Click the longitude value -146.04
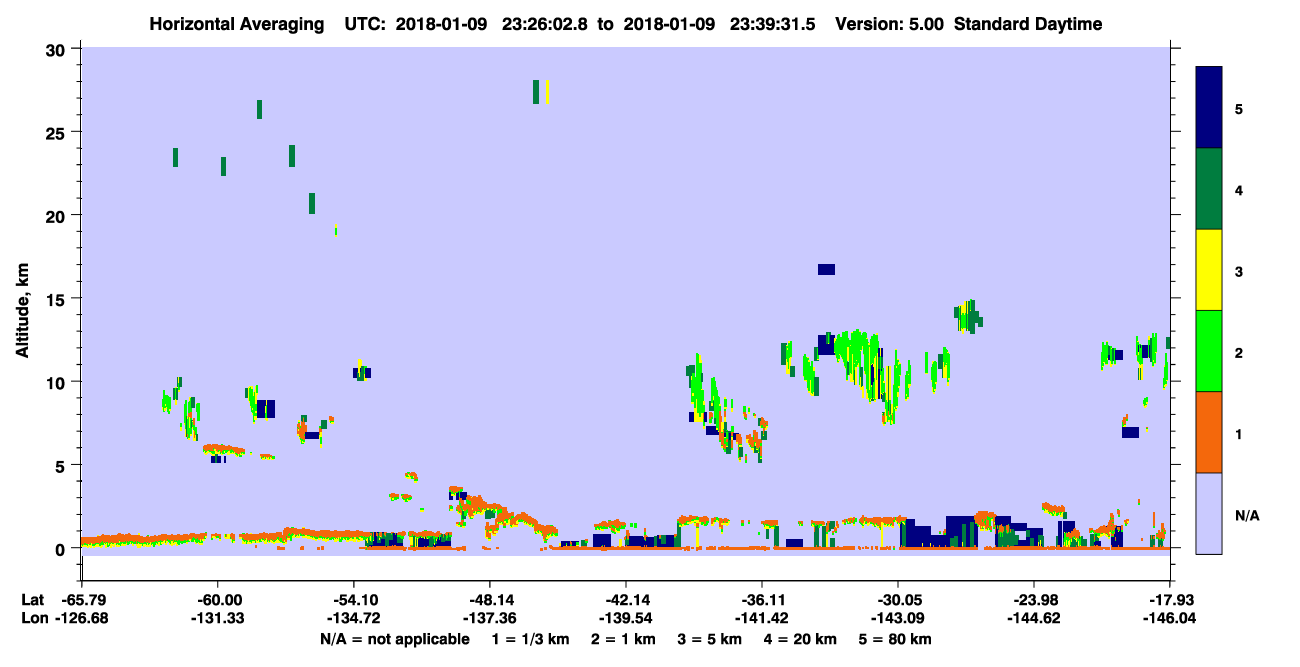 1170,618
